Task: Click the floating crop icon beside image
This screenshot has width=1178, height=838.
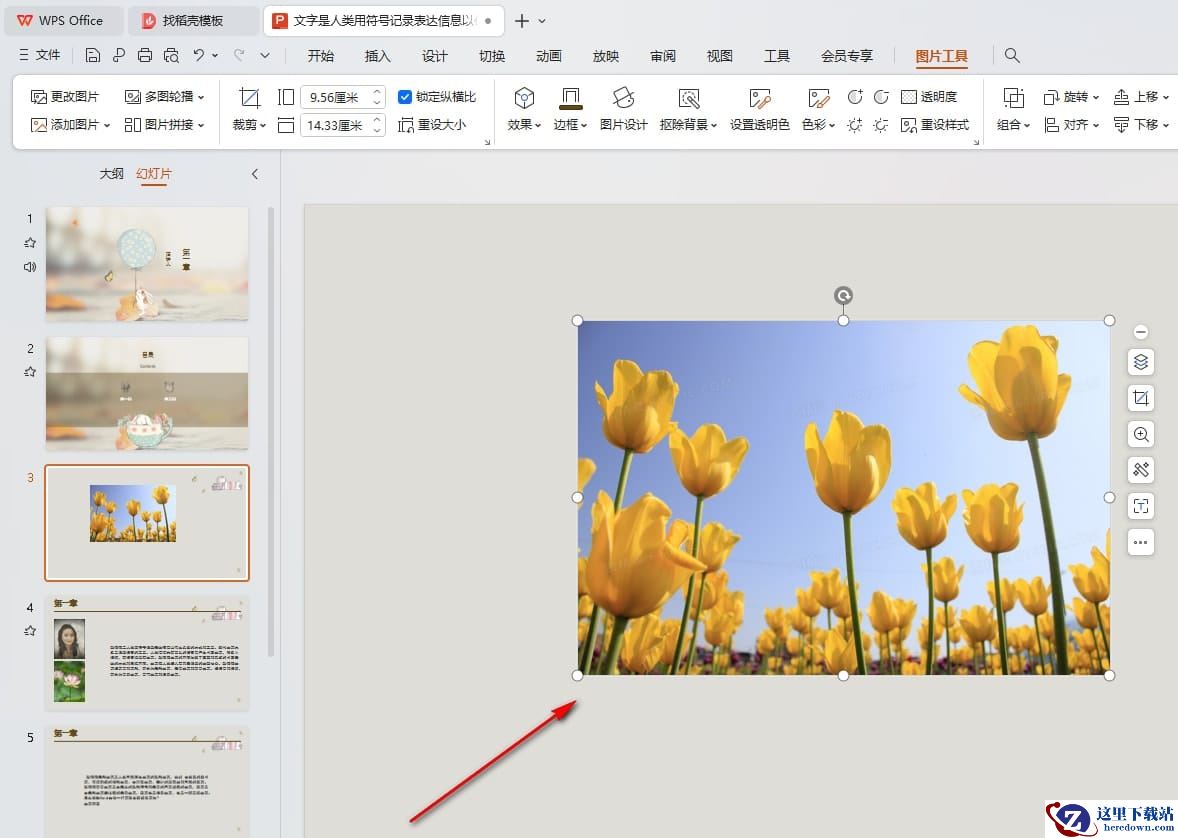Action: pos(1140,398)
